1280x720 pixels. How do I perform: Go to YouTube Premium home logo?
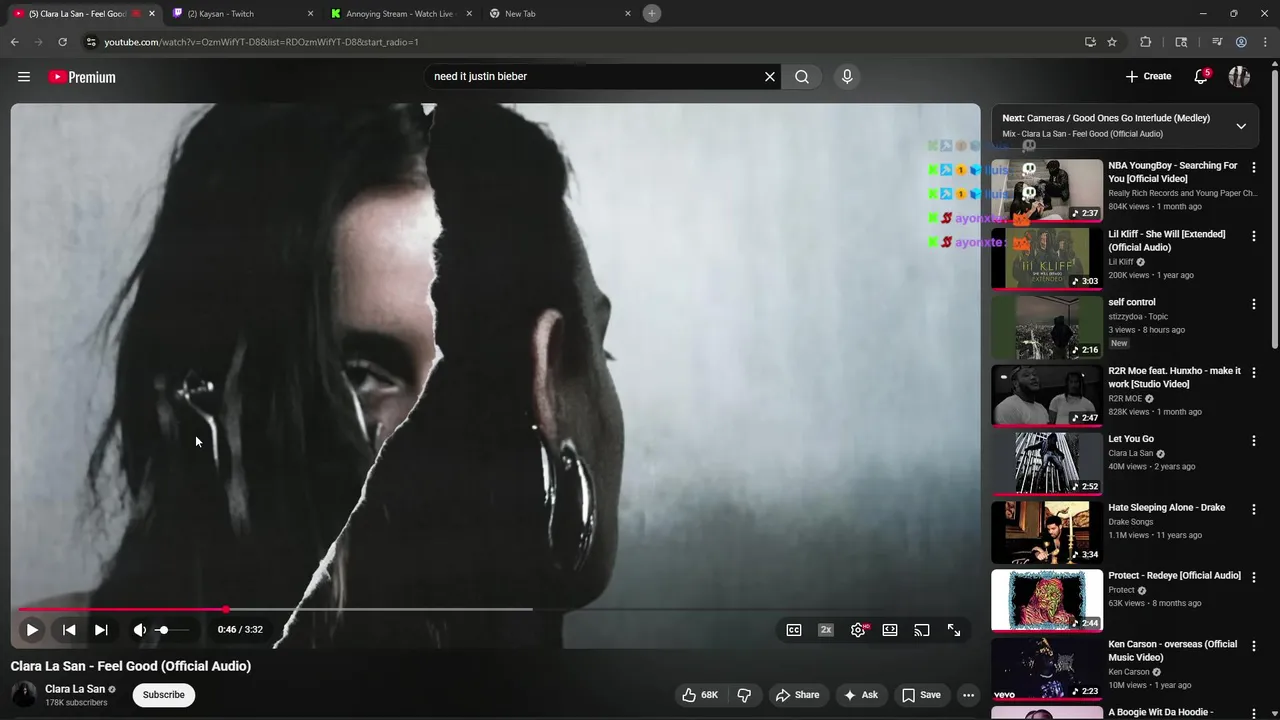[x=82, y=77]
